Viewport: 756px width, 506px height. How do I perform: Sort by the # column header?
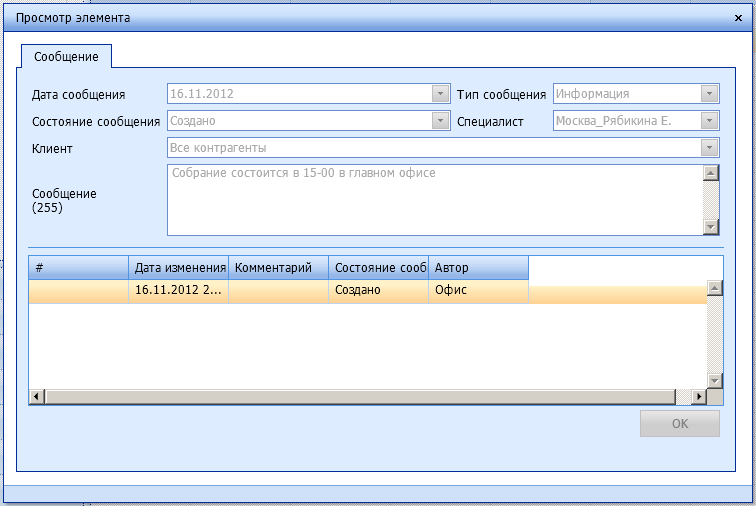(78, 268)
